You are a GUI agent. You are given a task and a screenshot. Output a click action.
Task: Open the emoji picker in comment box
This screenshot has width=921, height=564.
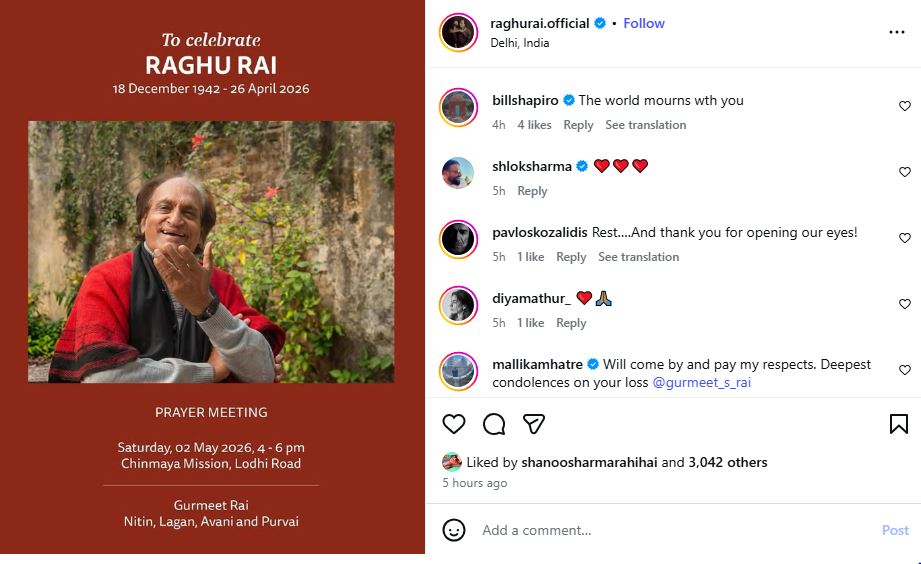(454, 530)
